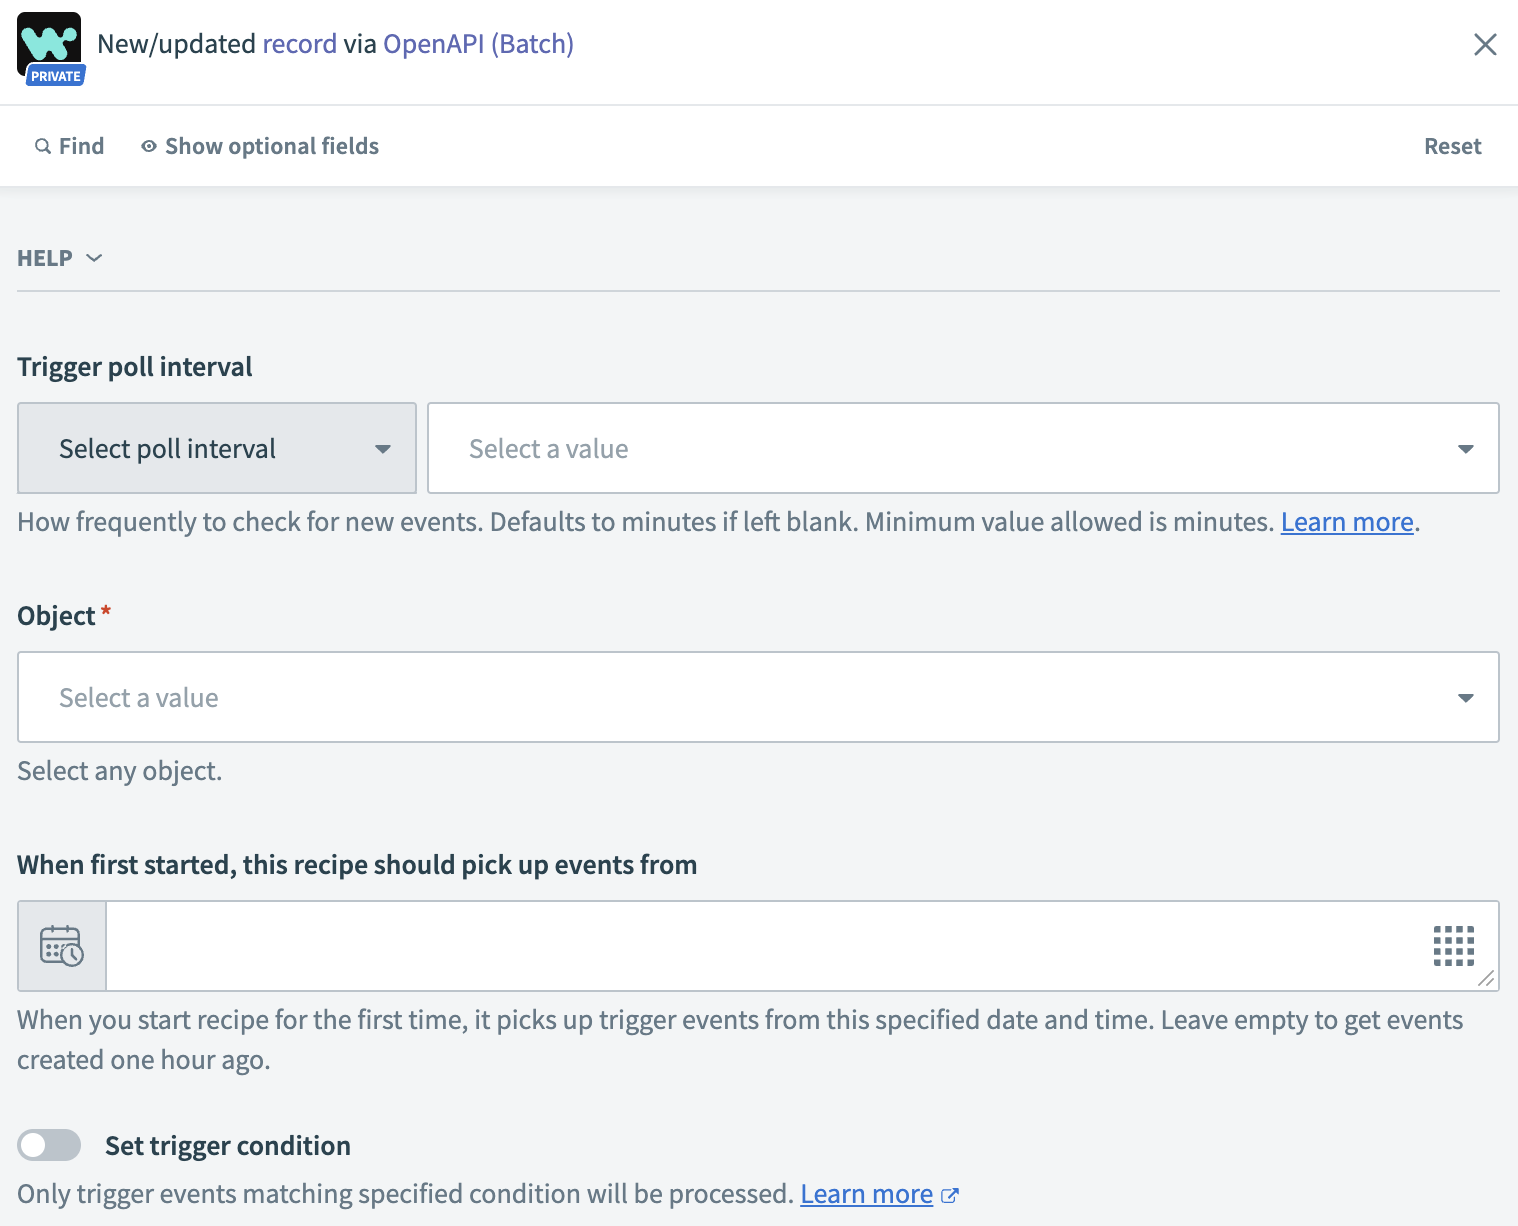Open the calendar date-time picker icon
The image size is (1518, 1226).
point(62,946)
